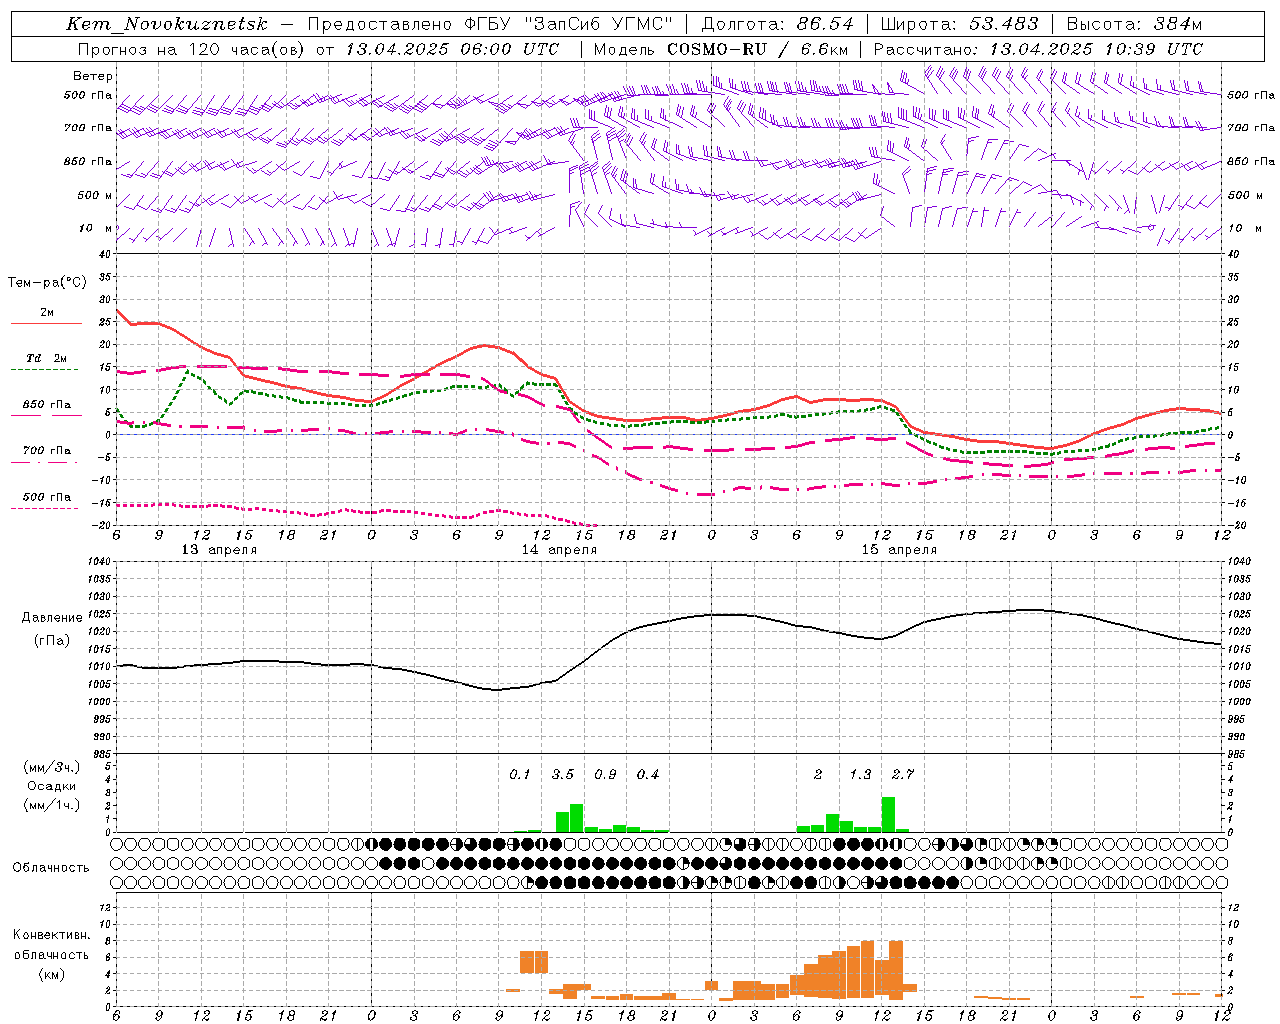1280x1024 pixels.
Task: Click the Рассчитано: 13.04.2025 10:39 UTC timestamp
Action: tap(1038, 49)
